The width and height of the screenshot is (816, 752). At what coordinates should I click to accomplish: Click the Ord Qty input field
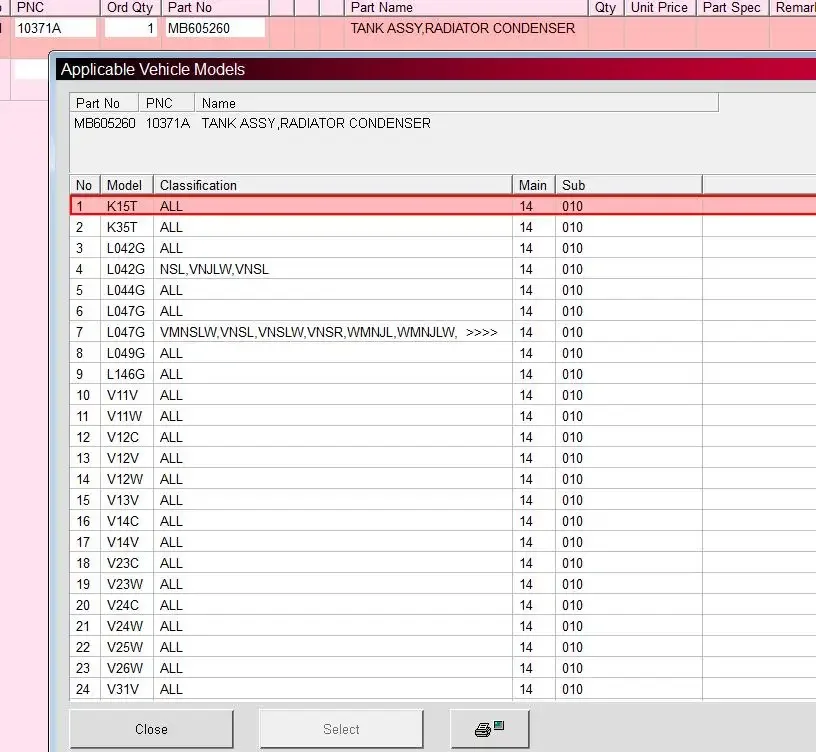point(131,28)
